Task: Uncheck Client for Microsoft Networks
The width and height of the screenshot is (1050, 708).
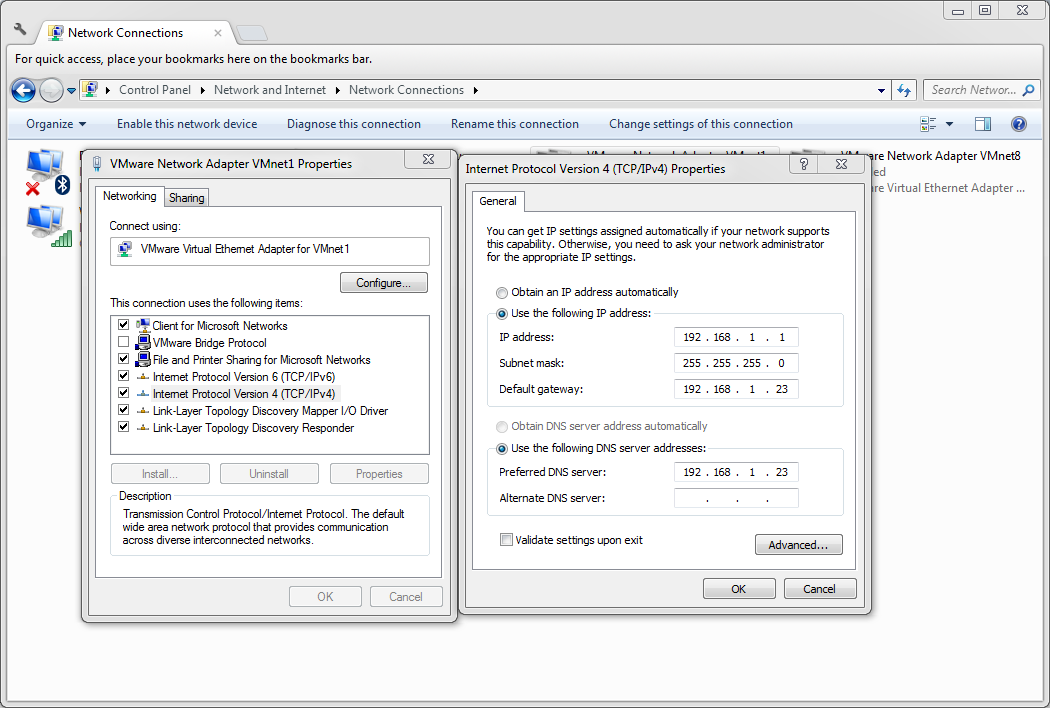Action: (123, 325)
